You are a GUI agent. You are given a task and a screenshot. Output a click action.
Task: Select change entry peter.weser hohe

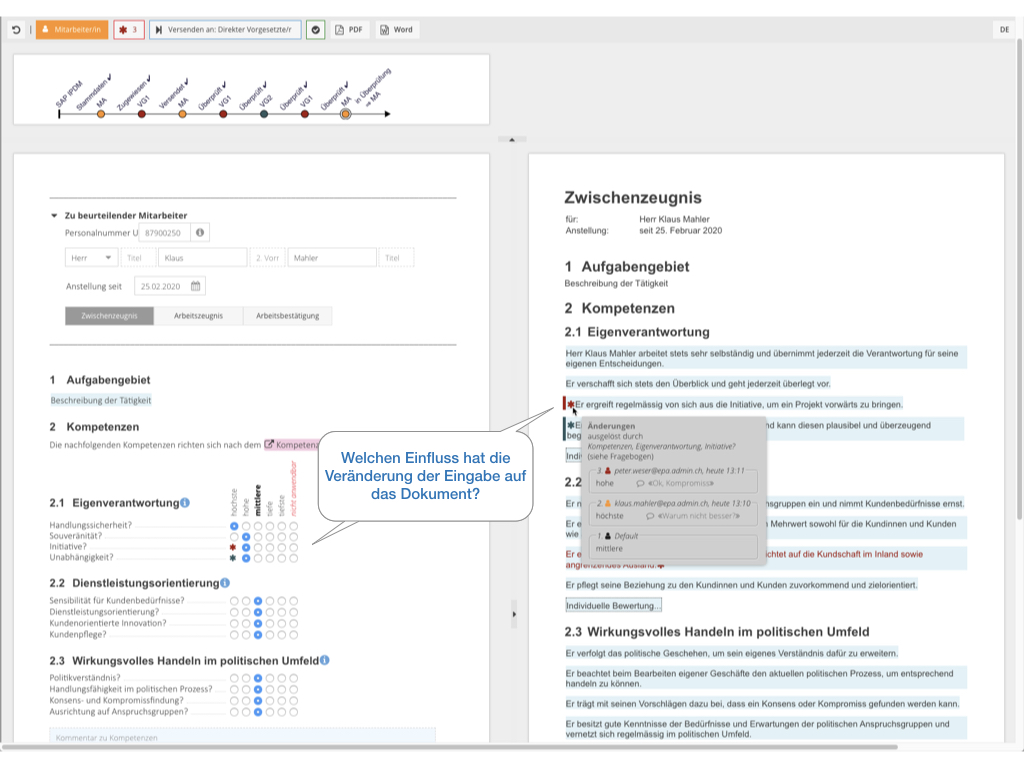click(x=673, y=479)
